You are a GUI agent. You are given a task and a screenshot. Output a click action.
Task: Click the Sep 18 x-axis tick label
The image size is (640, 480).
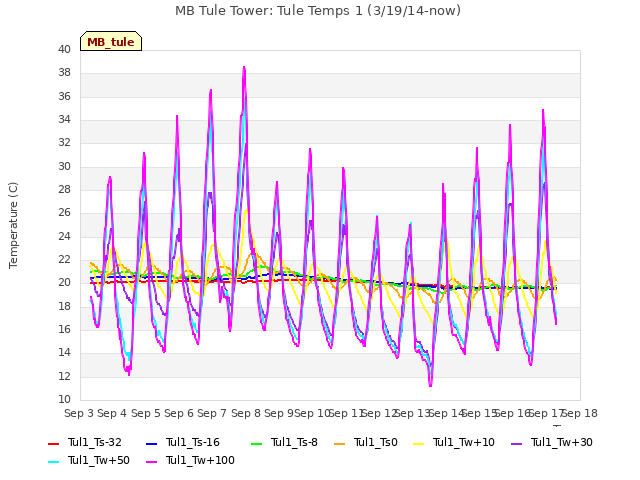580,413
